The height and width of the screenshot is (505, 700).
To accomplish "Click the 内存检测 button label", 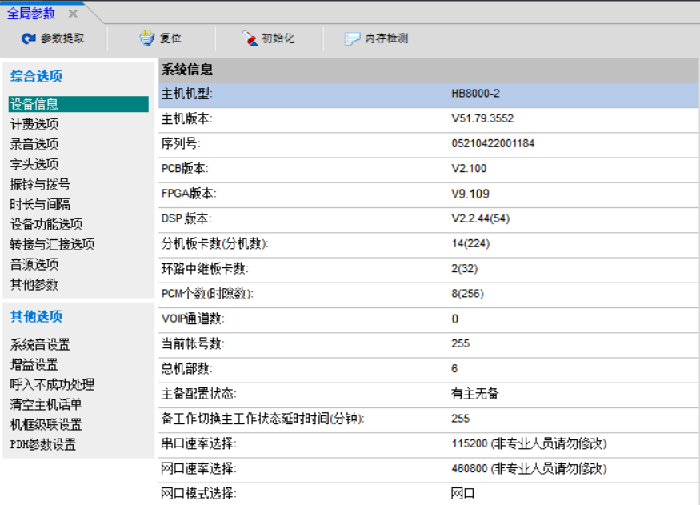I will click(387, 38).
